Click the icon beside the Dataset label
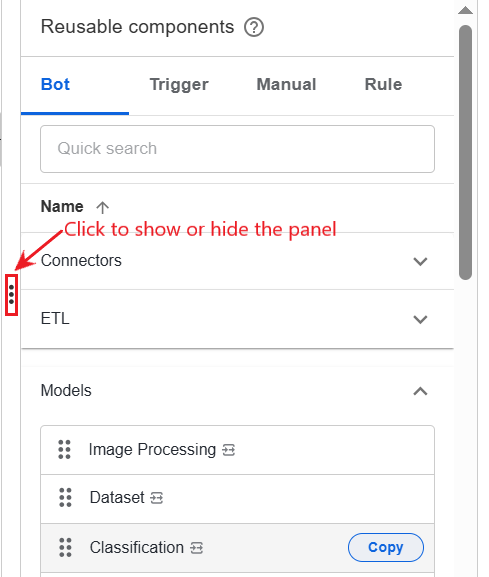 point(156,498)
